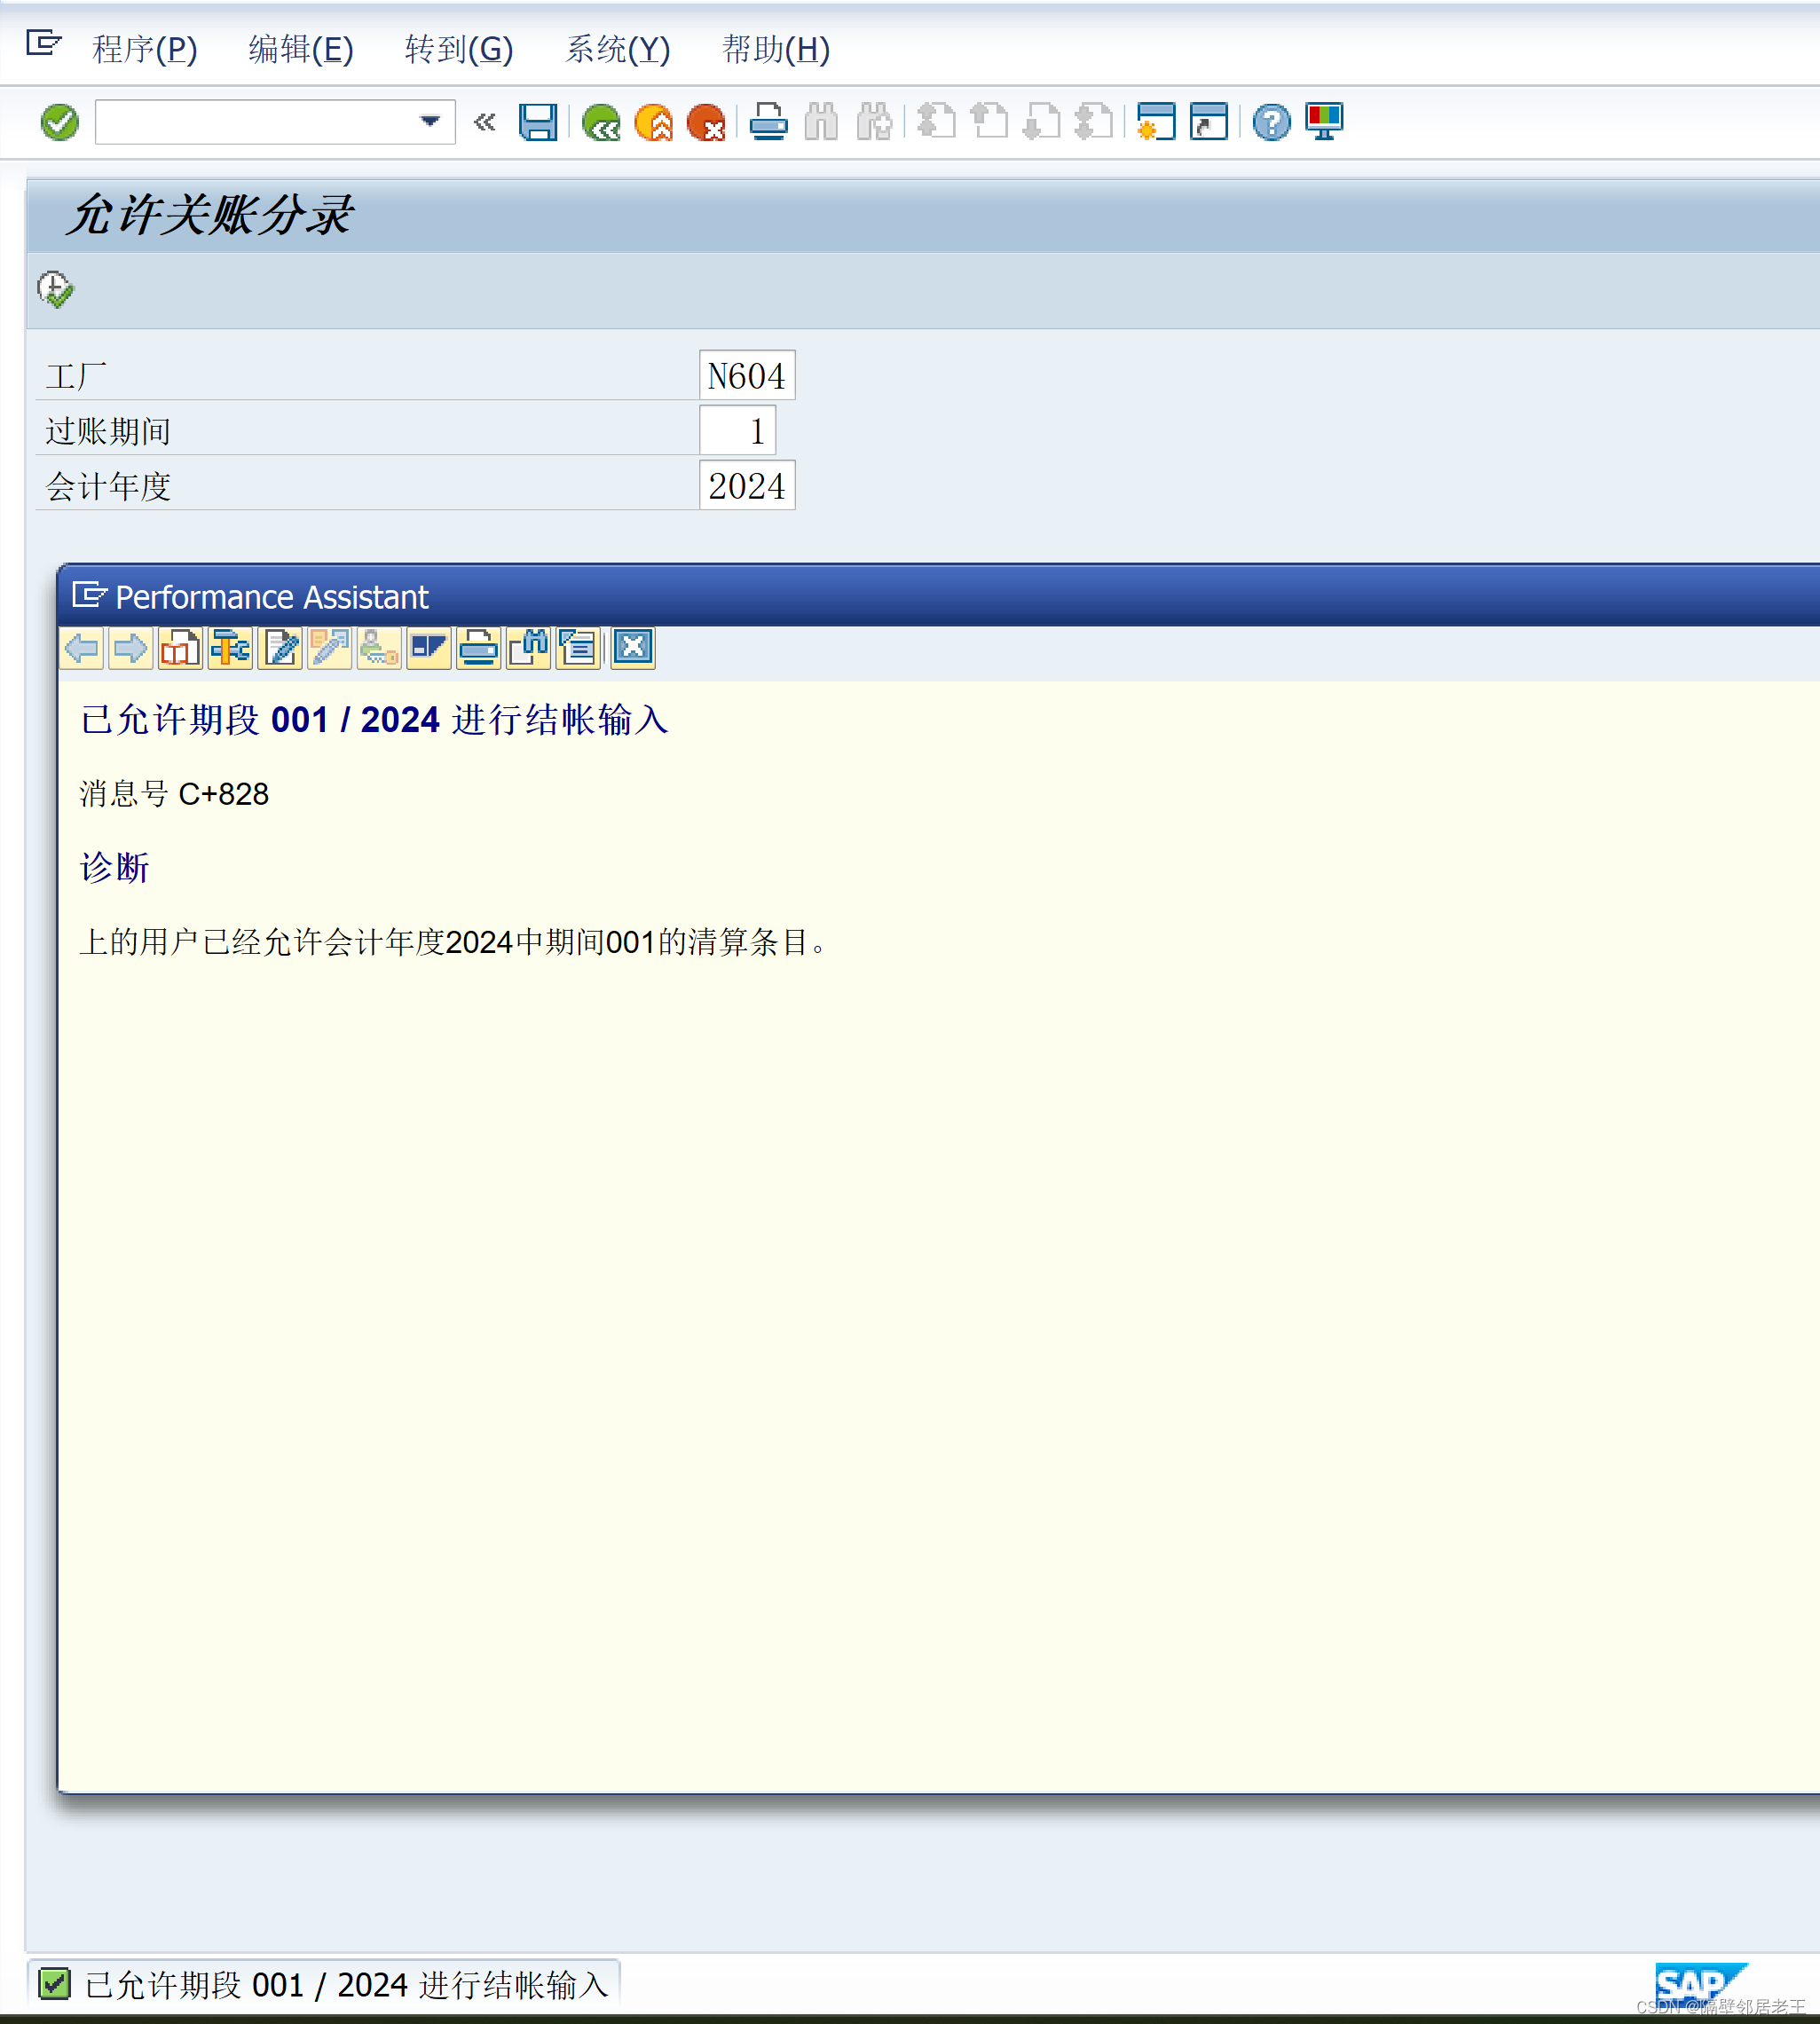Click the 工厂 field showing N604

pos(746,376)
